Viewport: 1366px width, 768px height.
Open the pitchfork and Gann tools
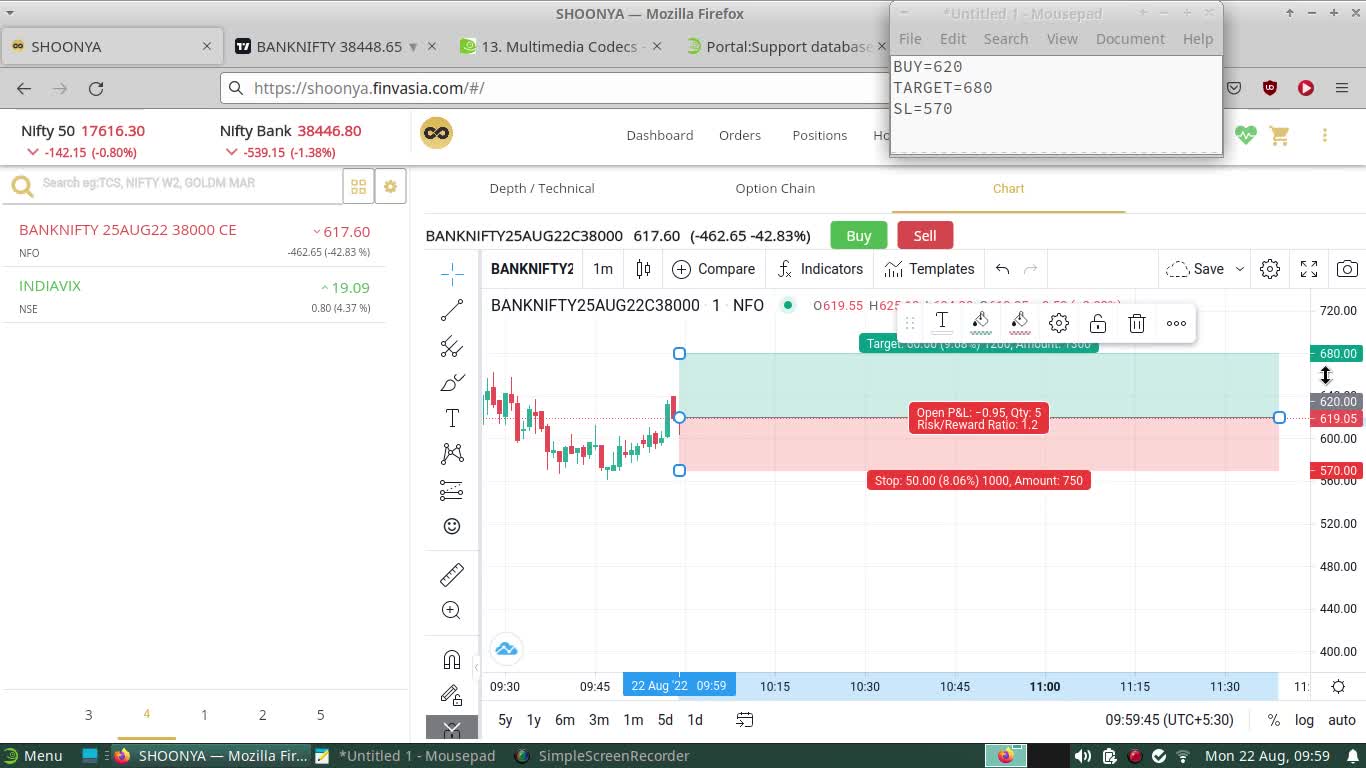[x=452, y=346]
